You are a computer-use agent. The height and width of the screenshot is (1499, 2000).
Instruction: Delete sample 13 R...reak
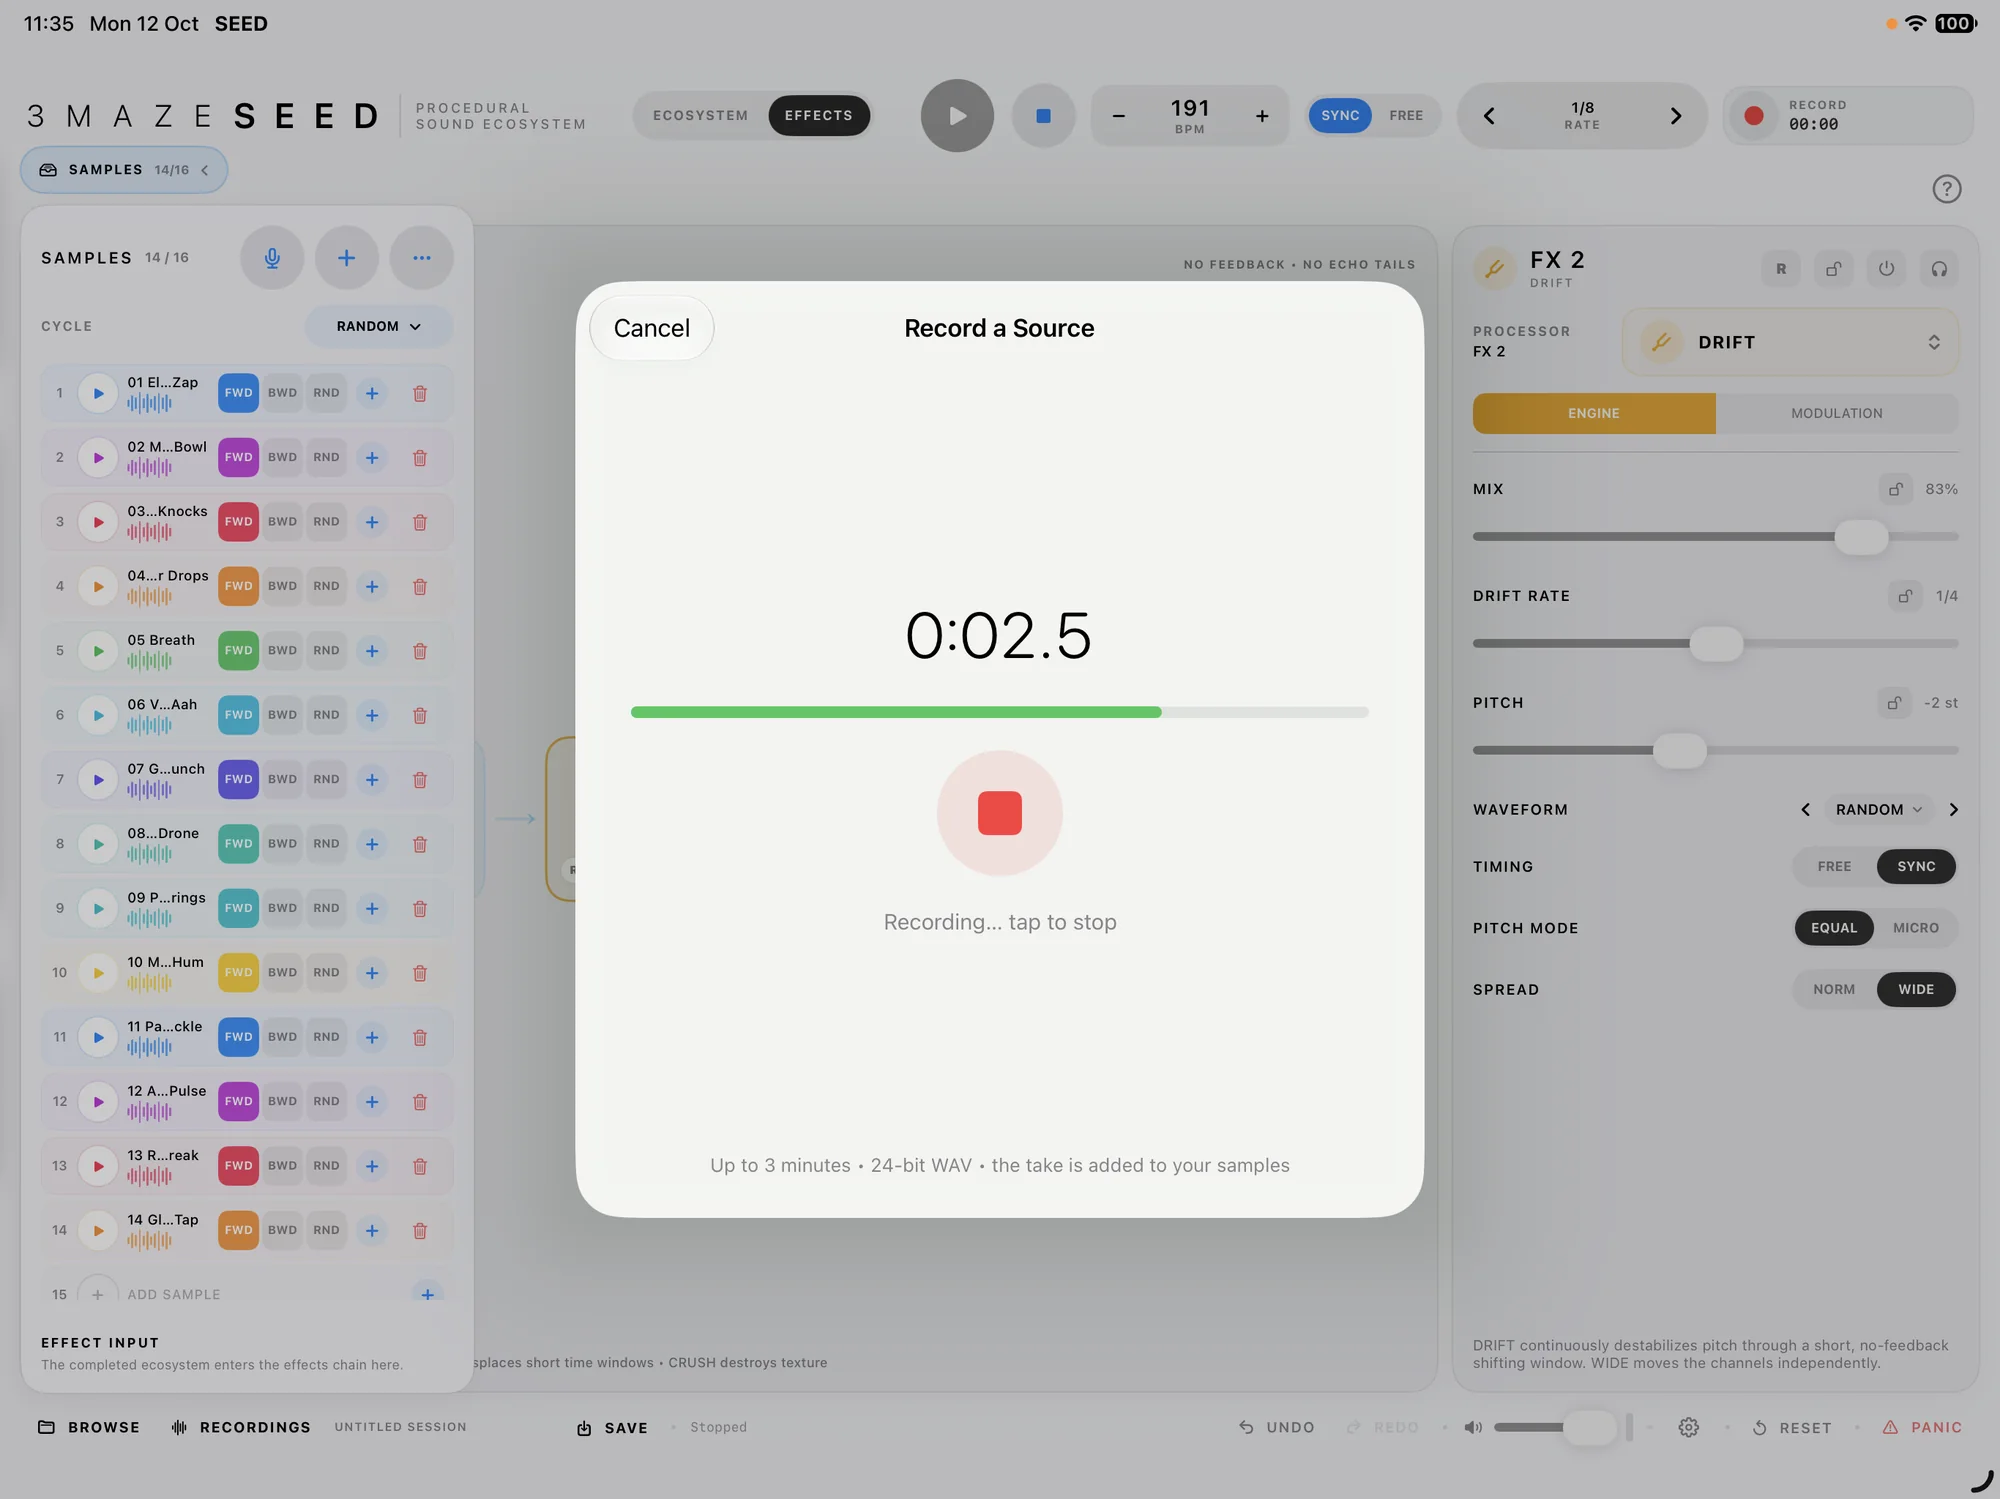click(x=420, y=1166)
